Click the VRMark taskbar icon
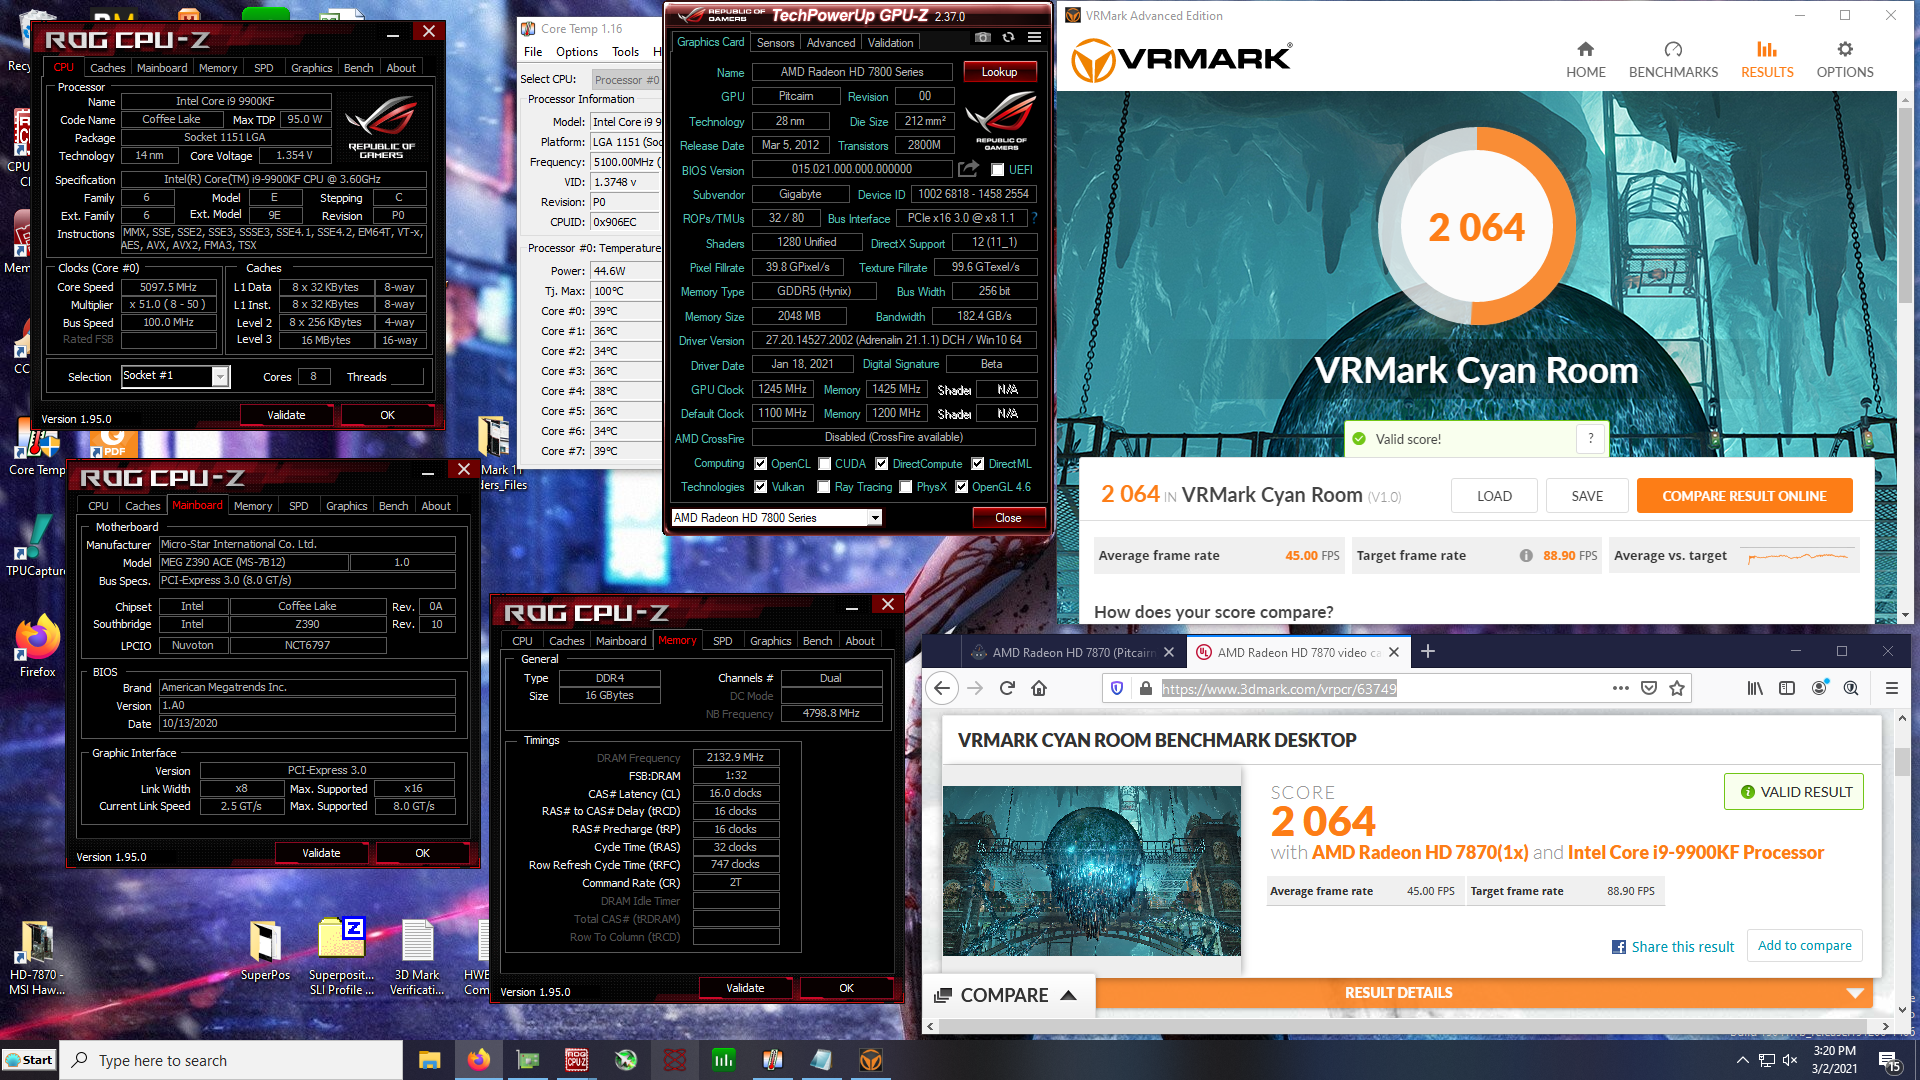1920x1080 pixels. pos(871,1060)
